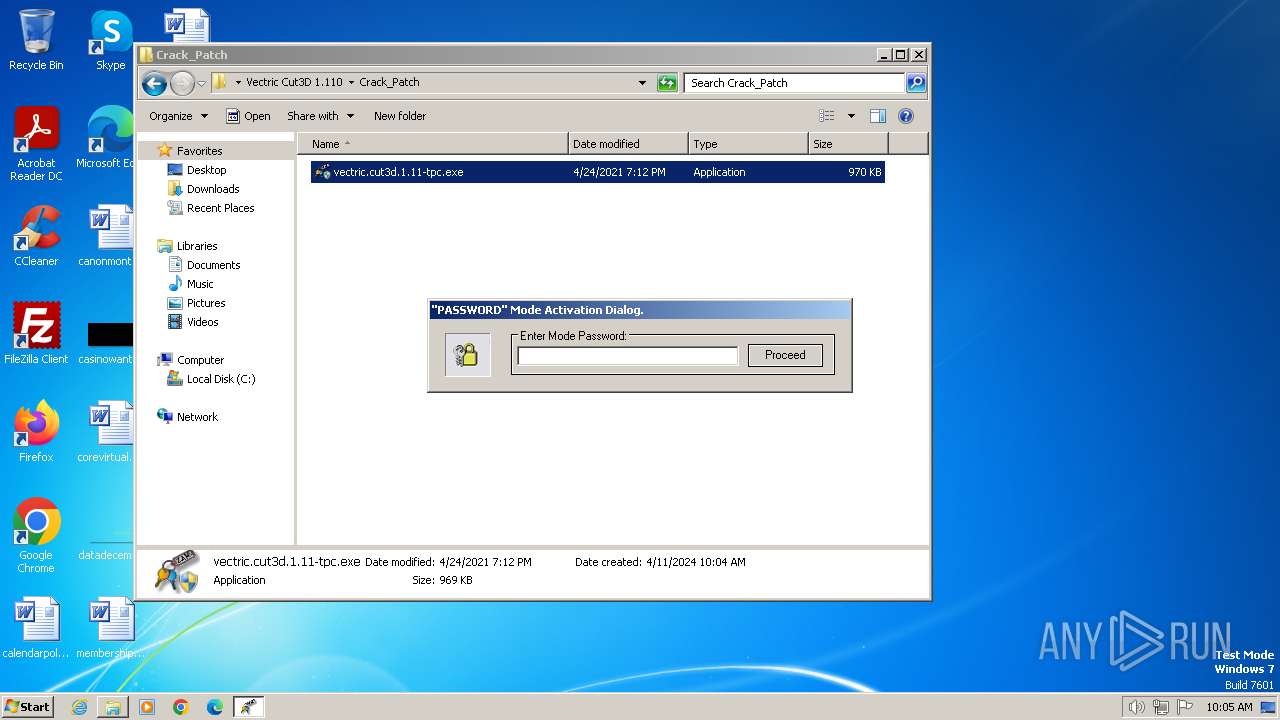Expand the view options dropdown arrow

tap(851, 116)
